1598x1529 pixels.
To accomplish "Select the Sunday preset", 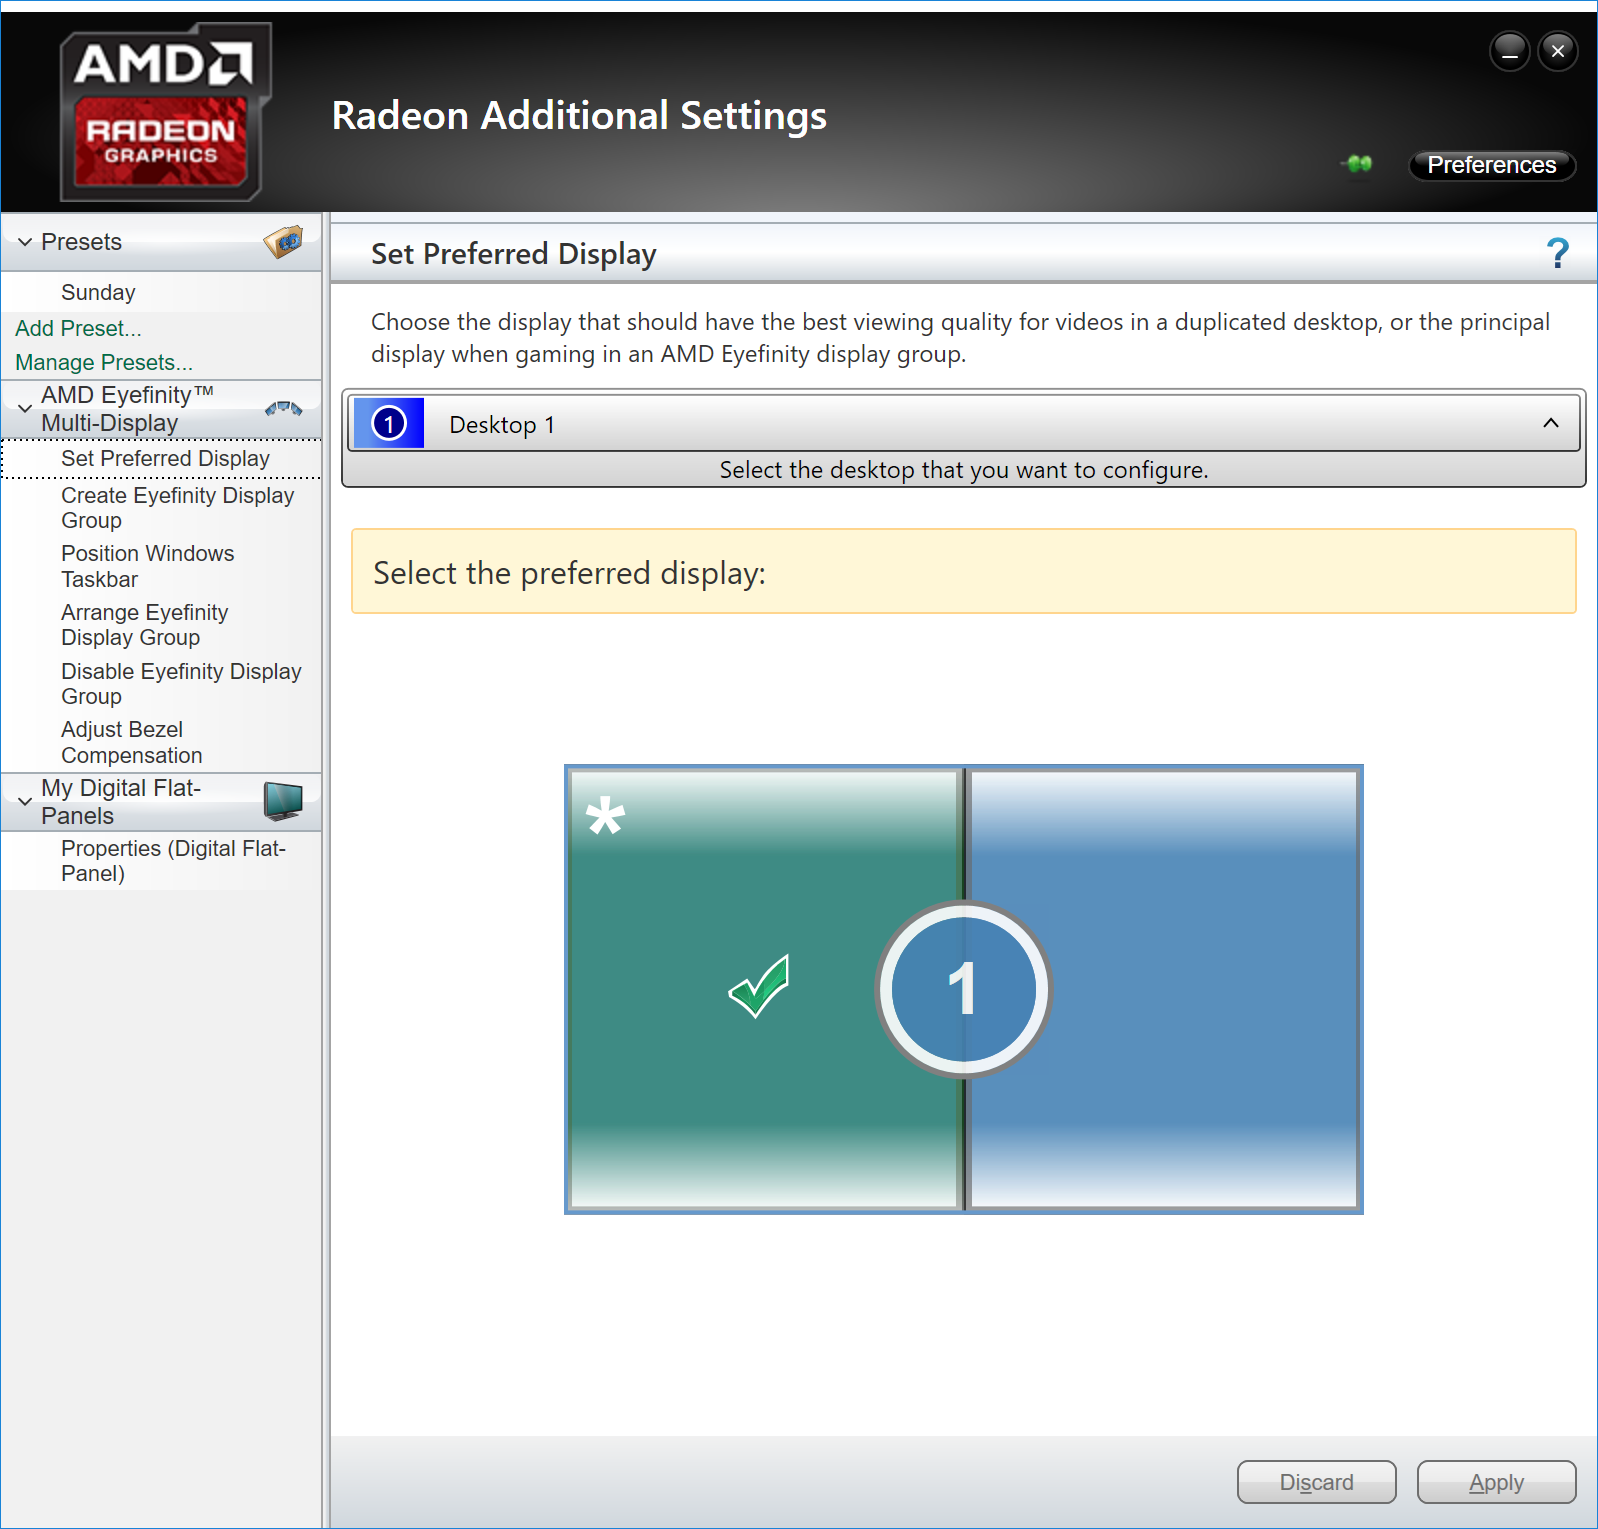I will coord(98,293).
